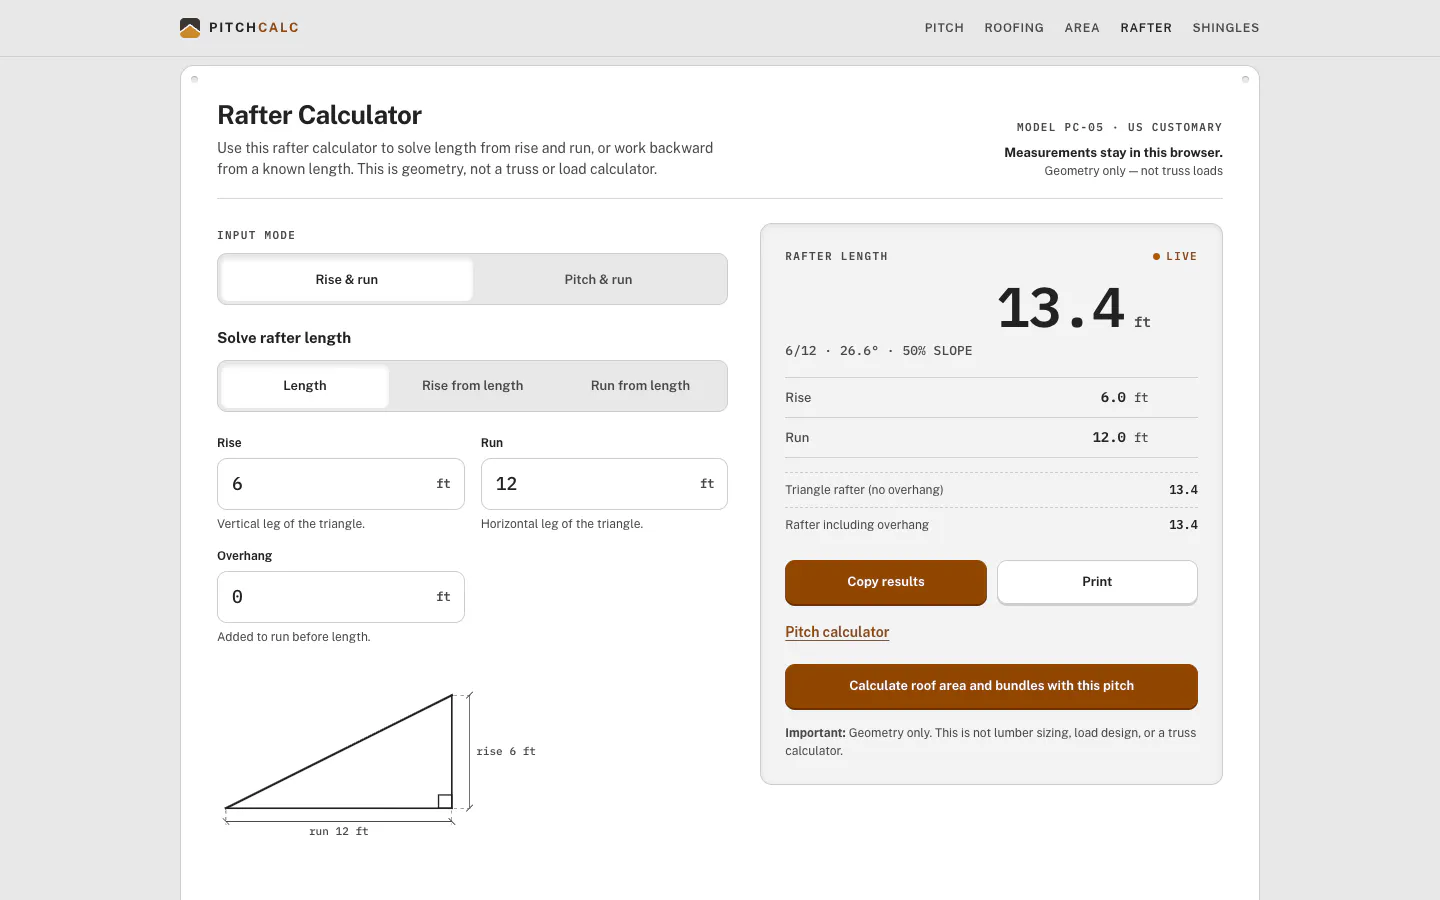1440x900 pixels.
Task: Select the RAFTER nav item
Action: pyautogui.click(x=1146, y=28)
